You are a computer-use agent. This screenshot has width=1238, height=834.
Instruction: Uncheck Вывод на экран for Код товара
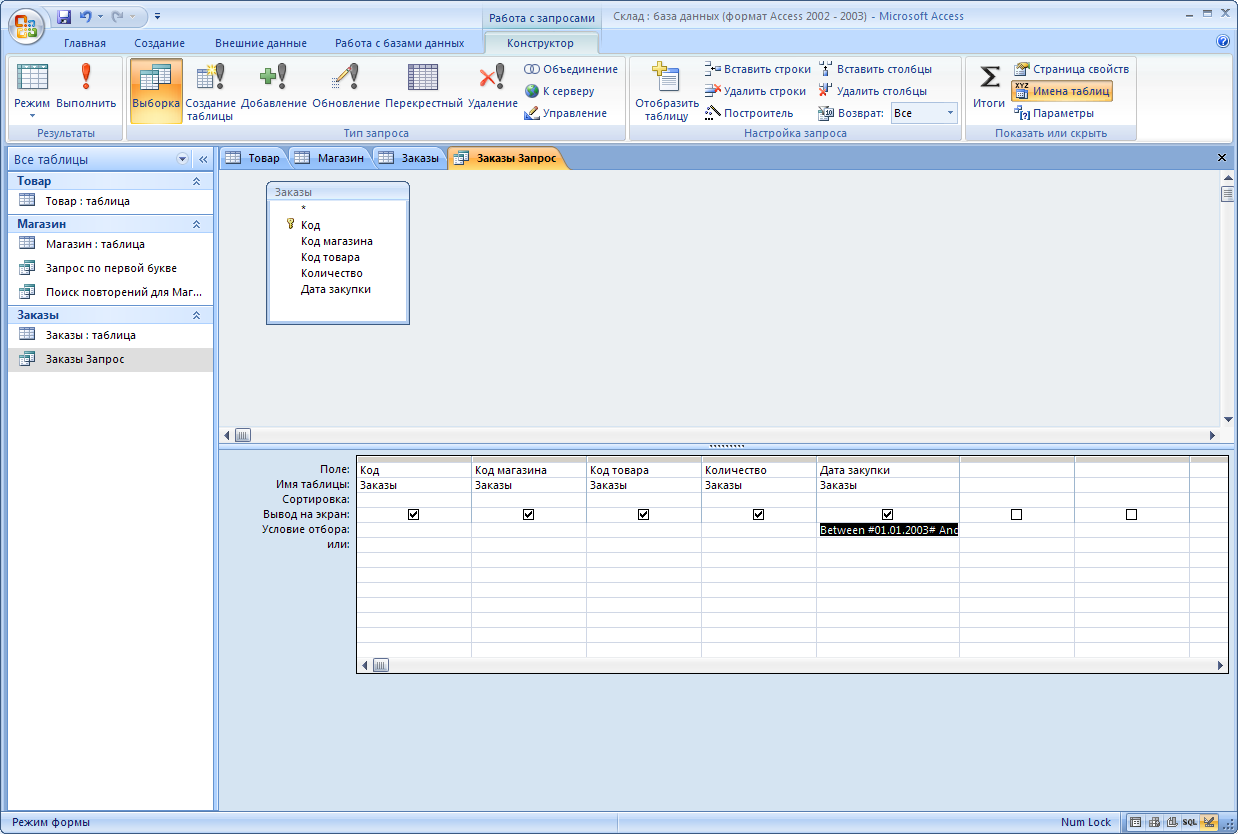click(644, 514)
